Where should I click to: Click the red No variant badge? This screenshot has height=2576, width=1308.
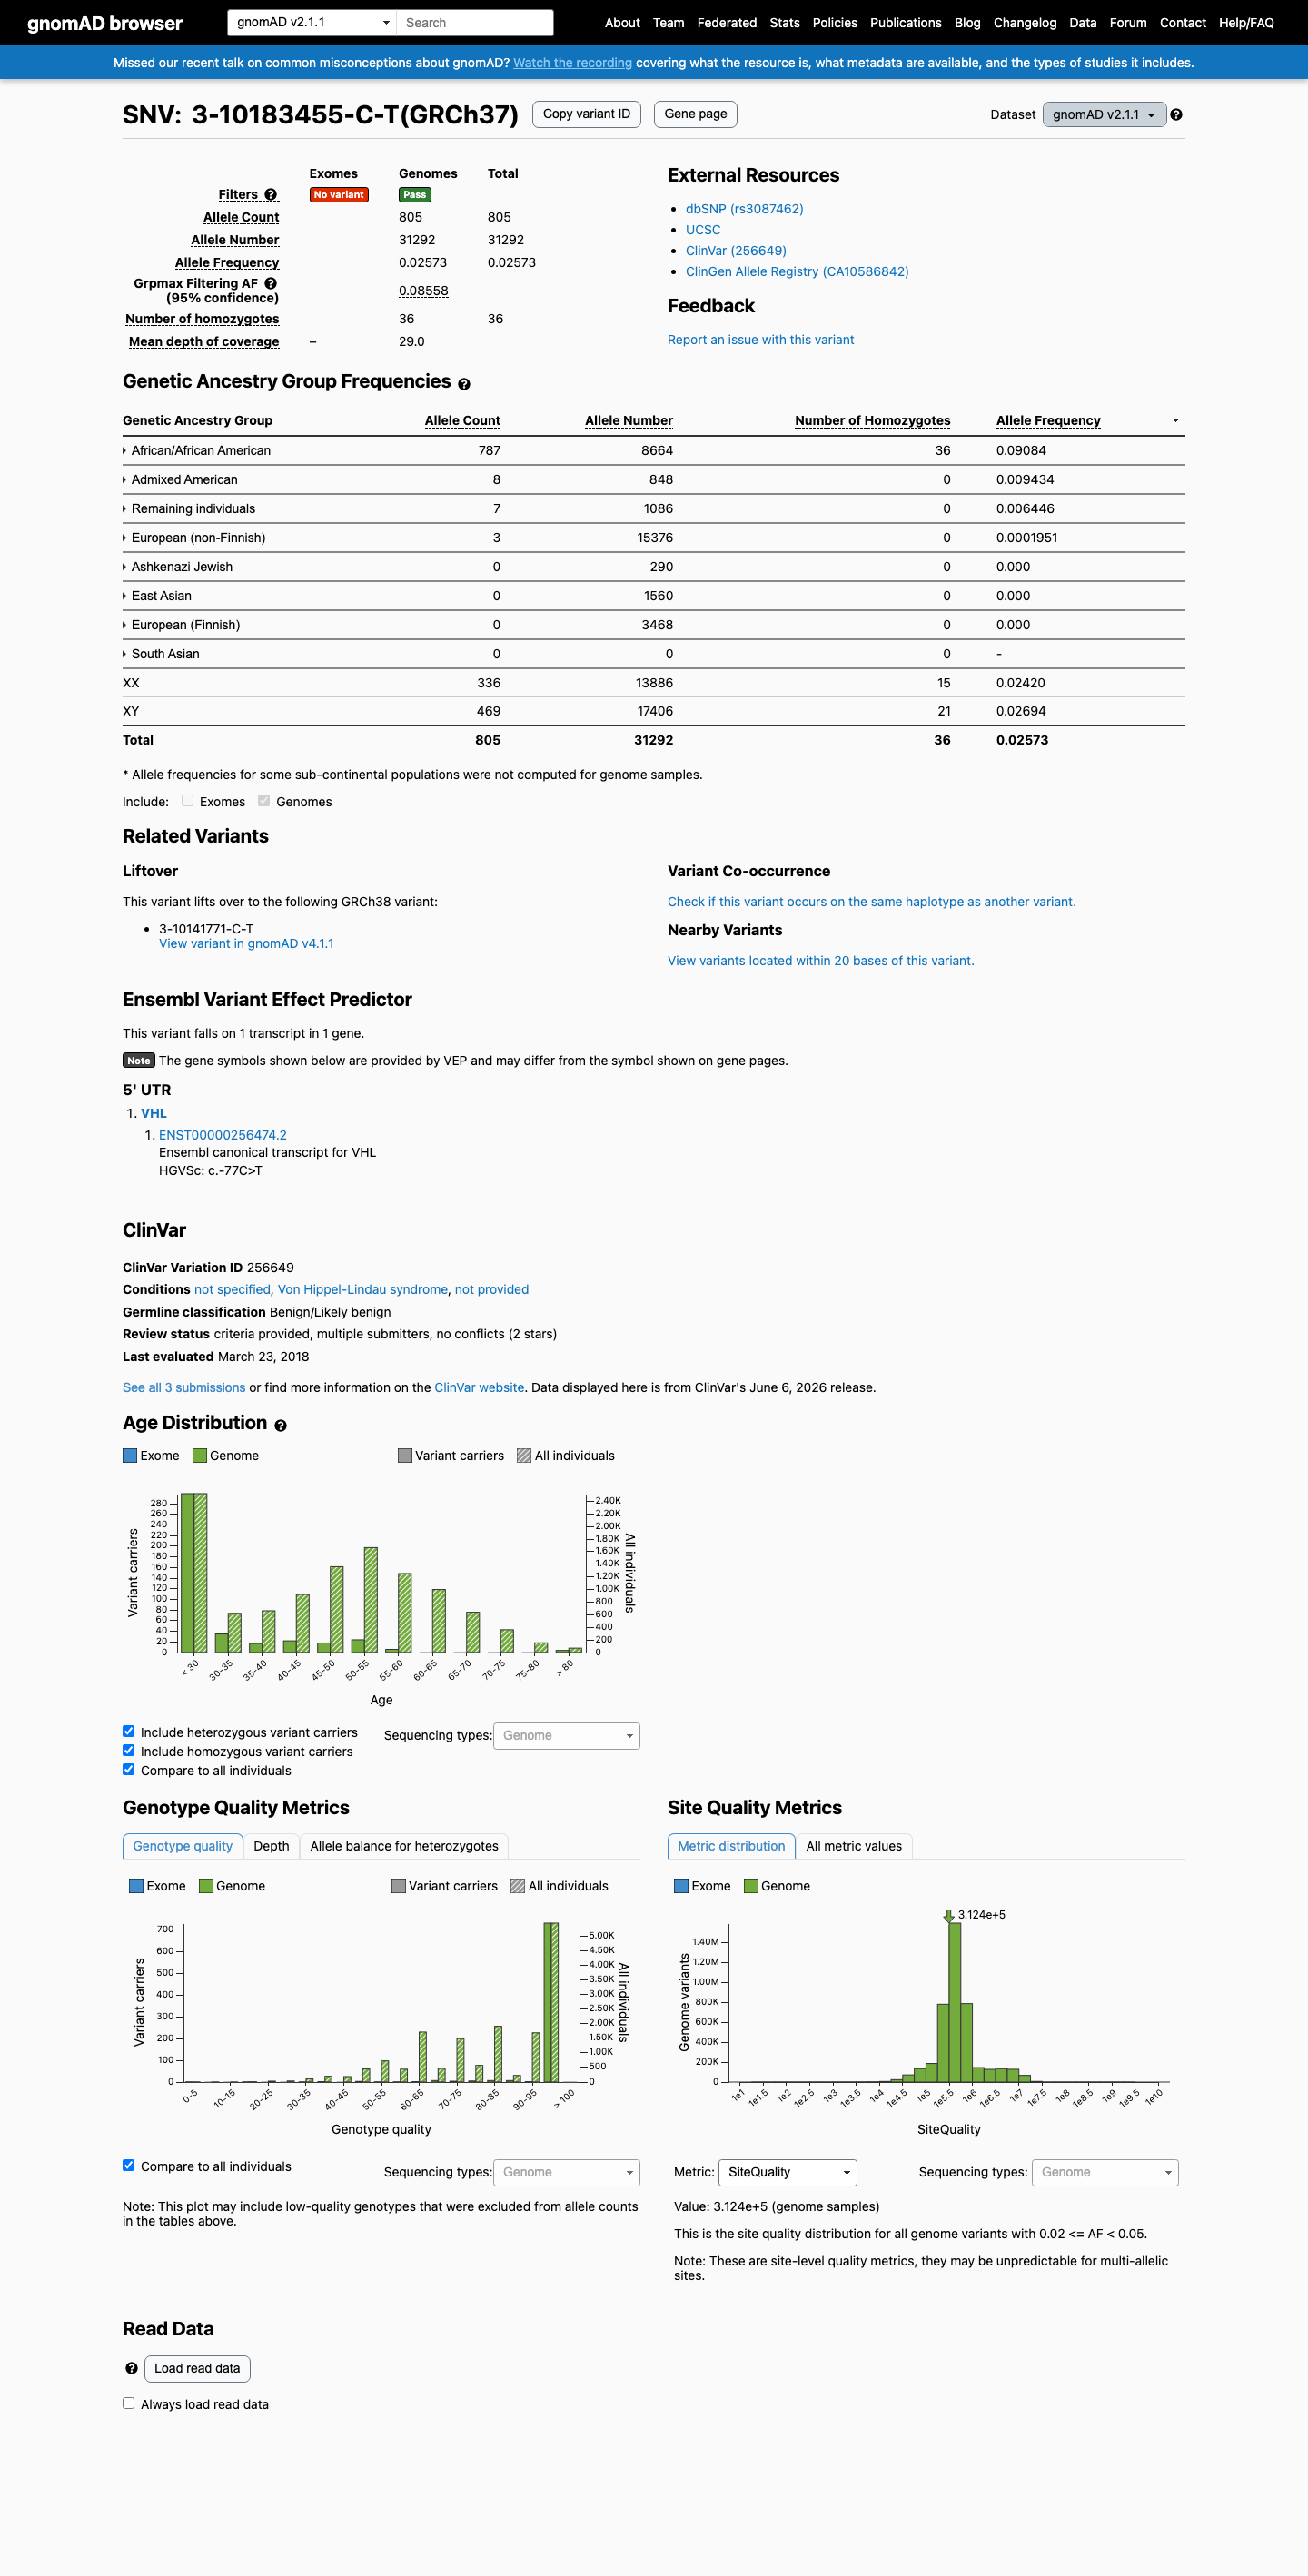[x=338, y=195]
